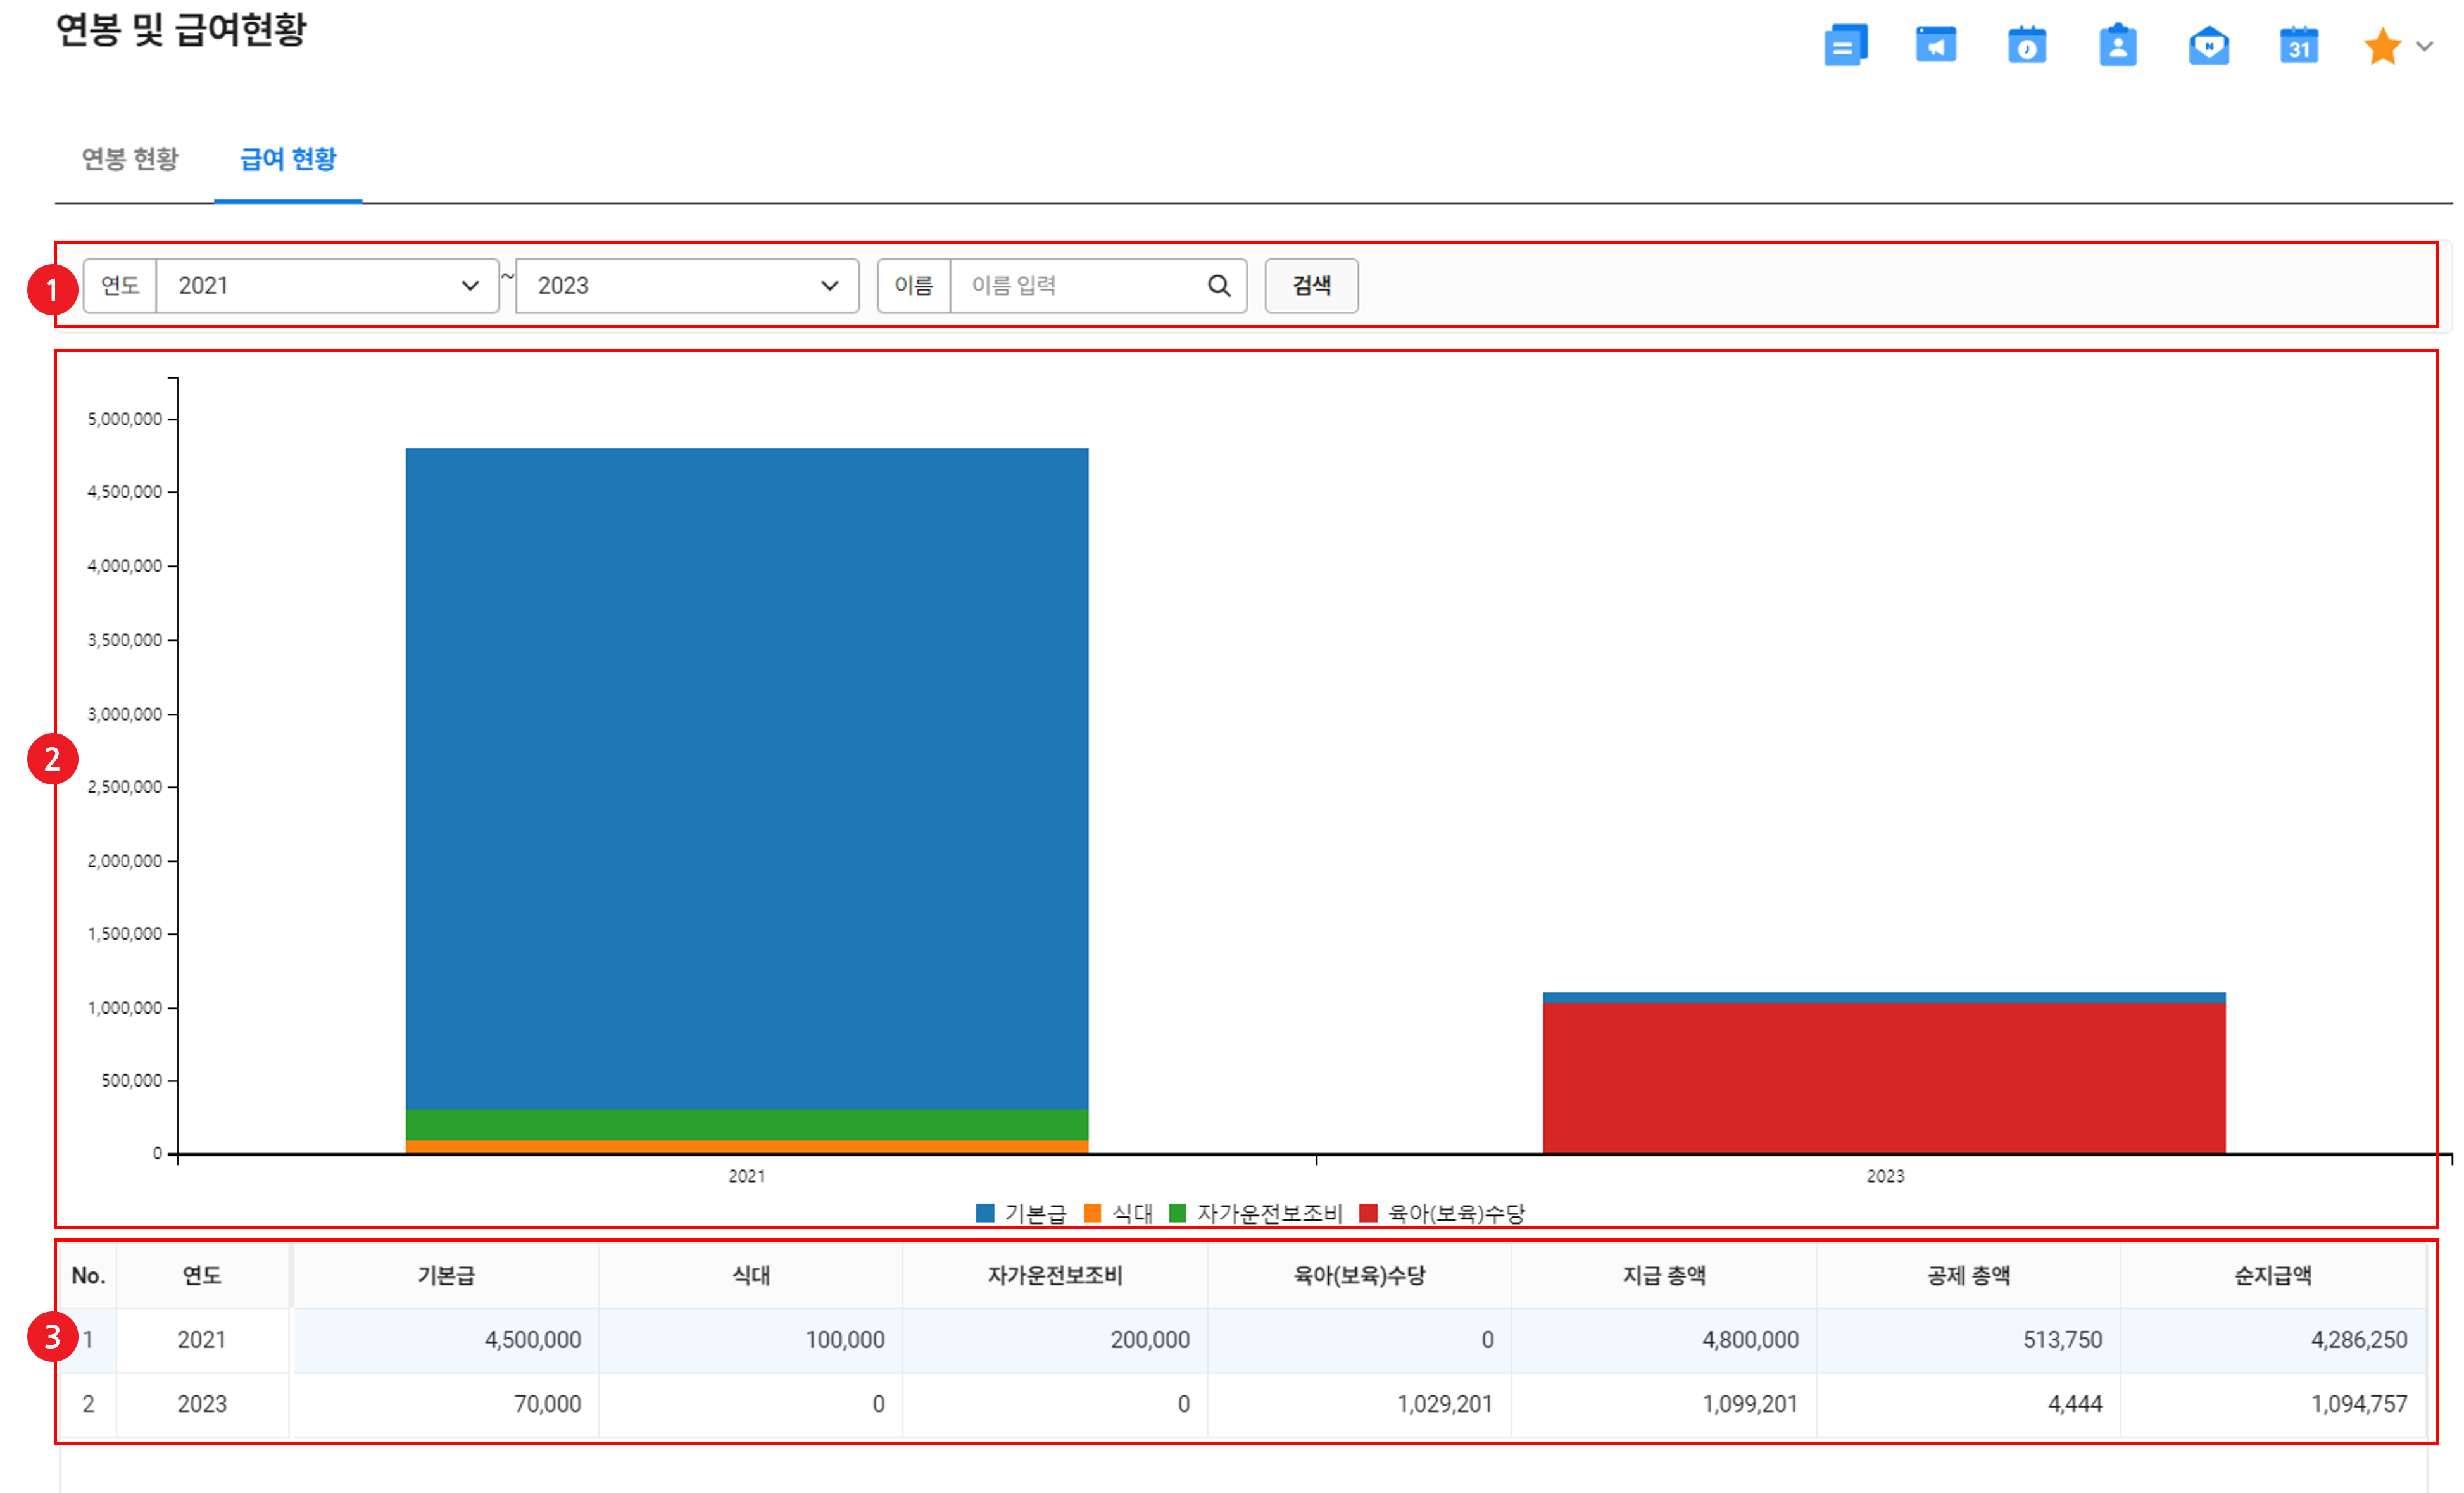Click the orange favorites star icon
The height and width of the screenshot is (1493, 2464).
[x=2383, y=46]
